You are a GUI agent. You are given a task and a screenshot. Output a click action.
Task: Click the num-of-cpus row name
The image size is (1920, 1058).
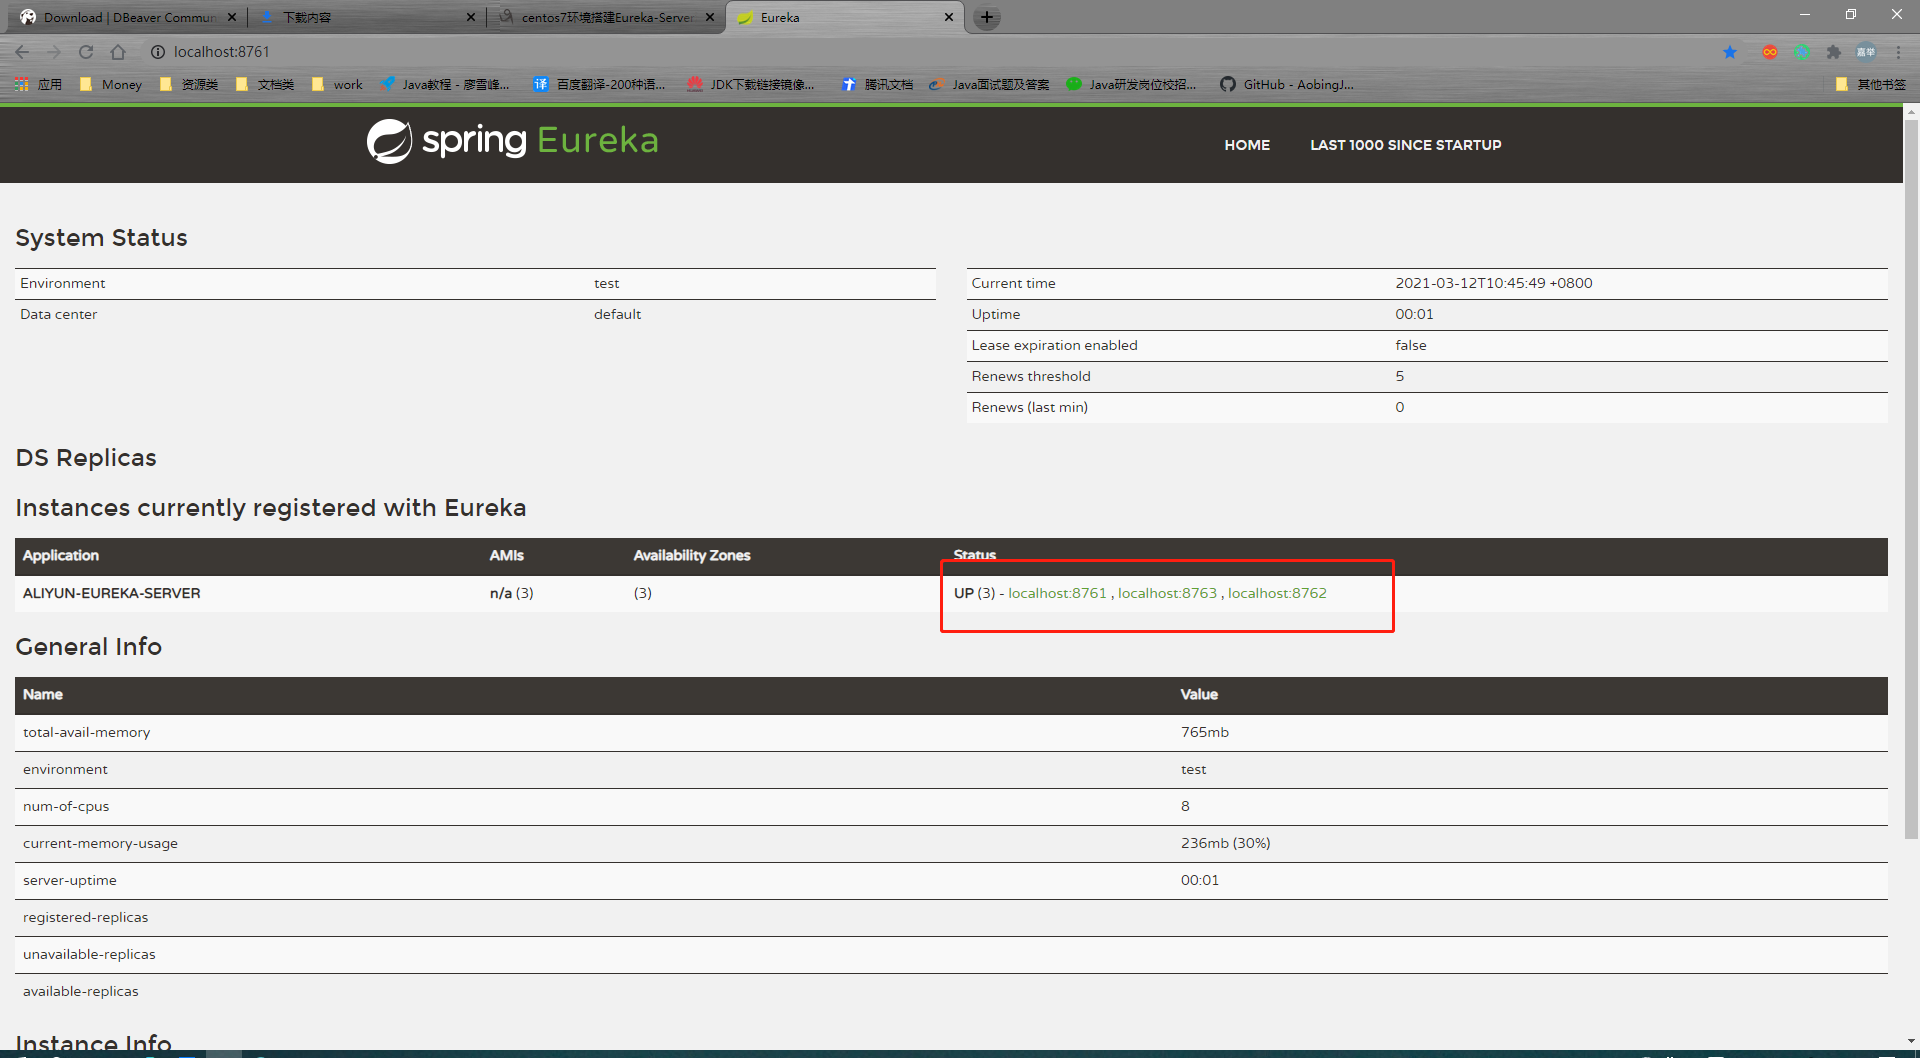coord(66,806)
